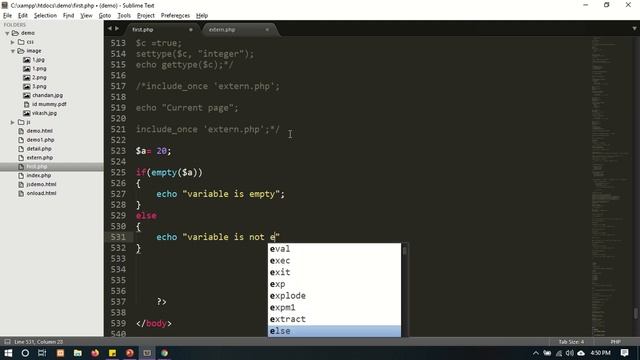Open Chrome from taskbar
Viewport: 640px width, 360px height.
(164, 353)
